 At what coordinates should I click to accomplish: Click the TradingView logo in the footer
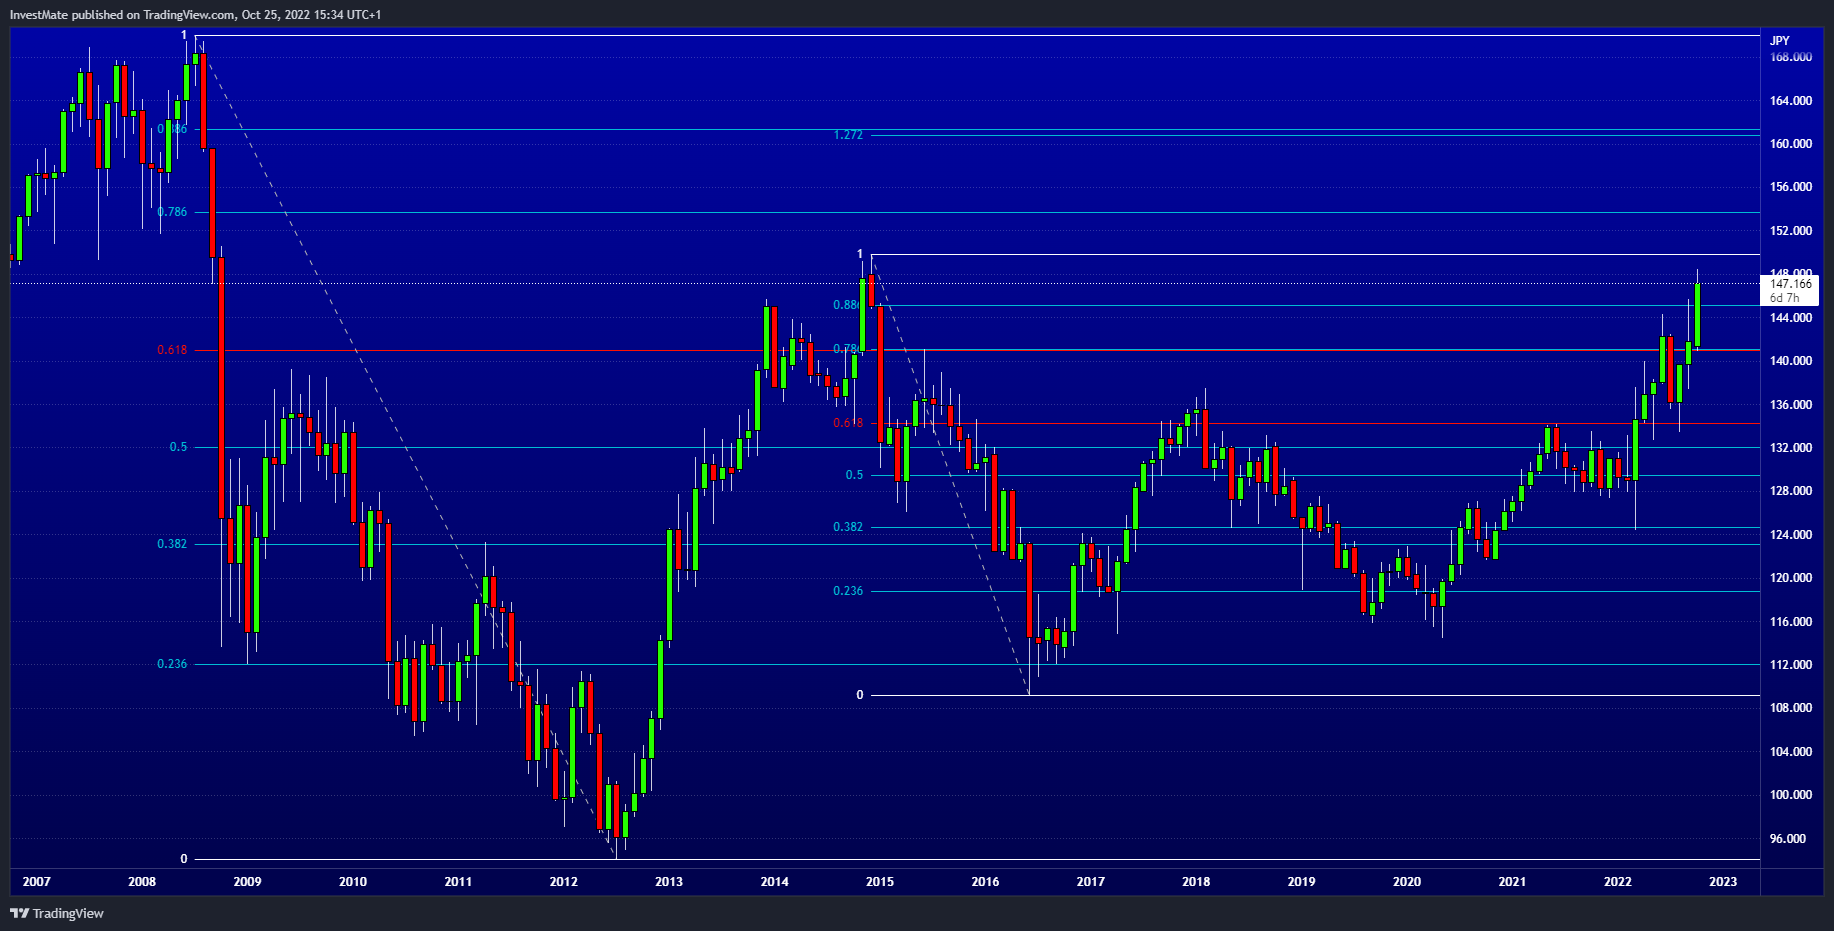point(57,913)
